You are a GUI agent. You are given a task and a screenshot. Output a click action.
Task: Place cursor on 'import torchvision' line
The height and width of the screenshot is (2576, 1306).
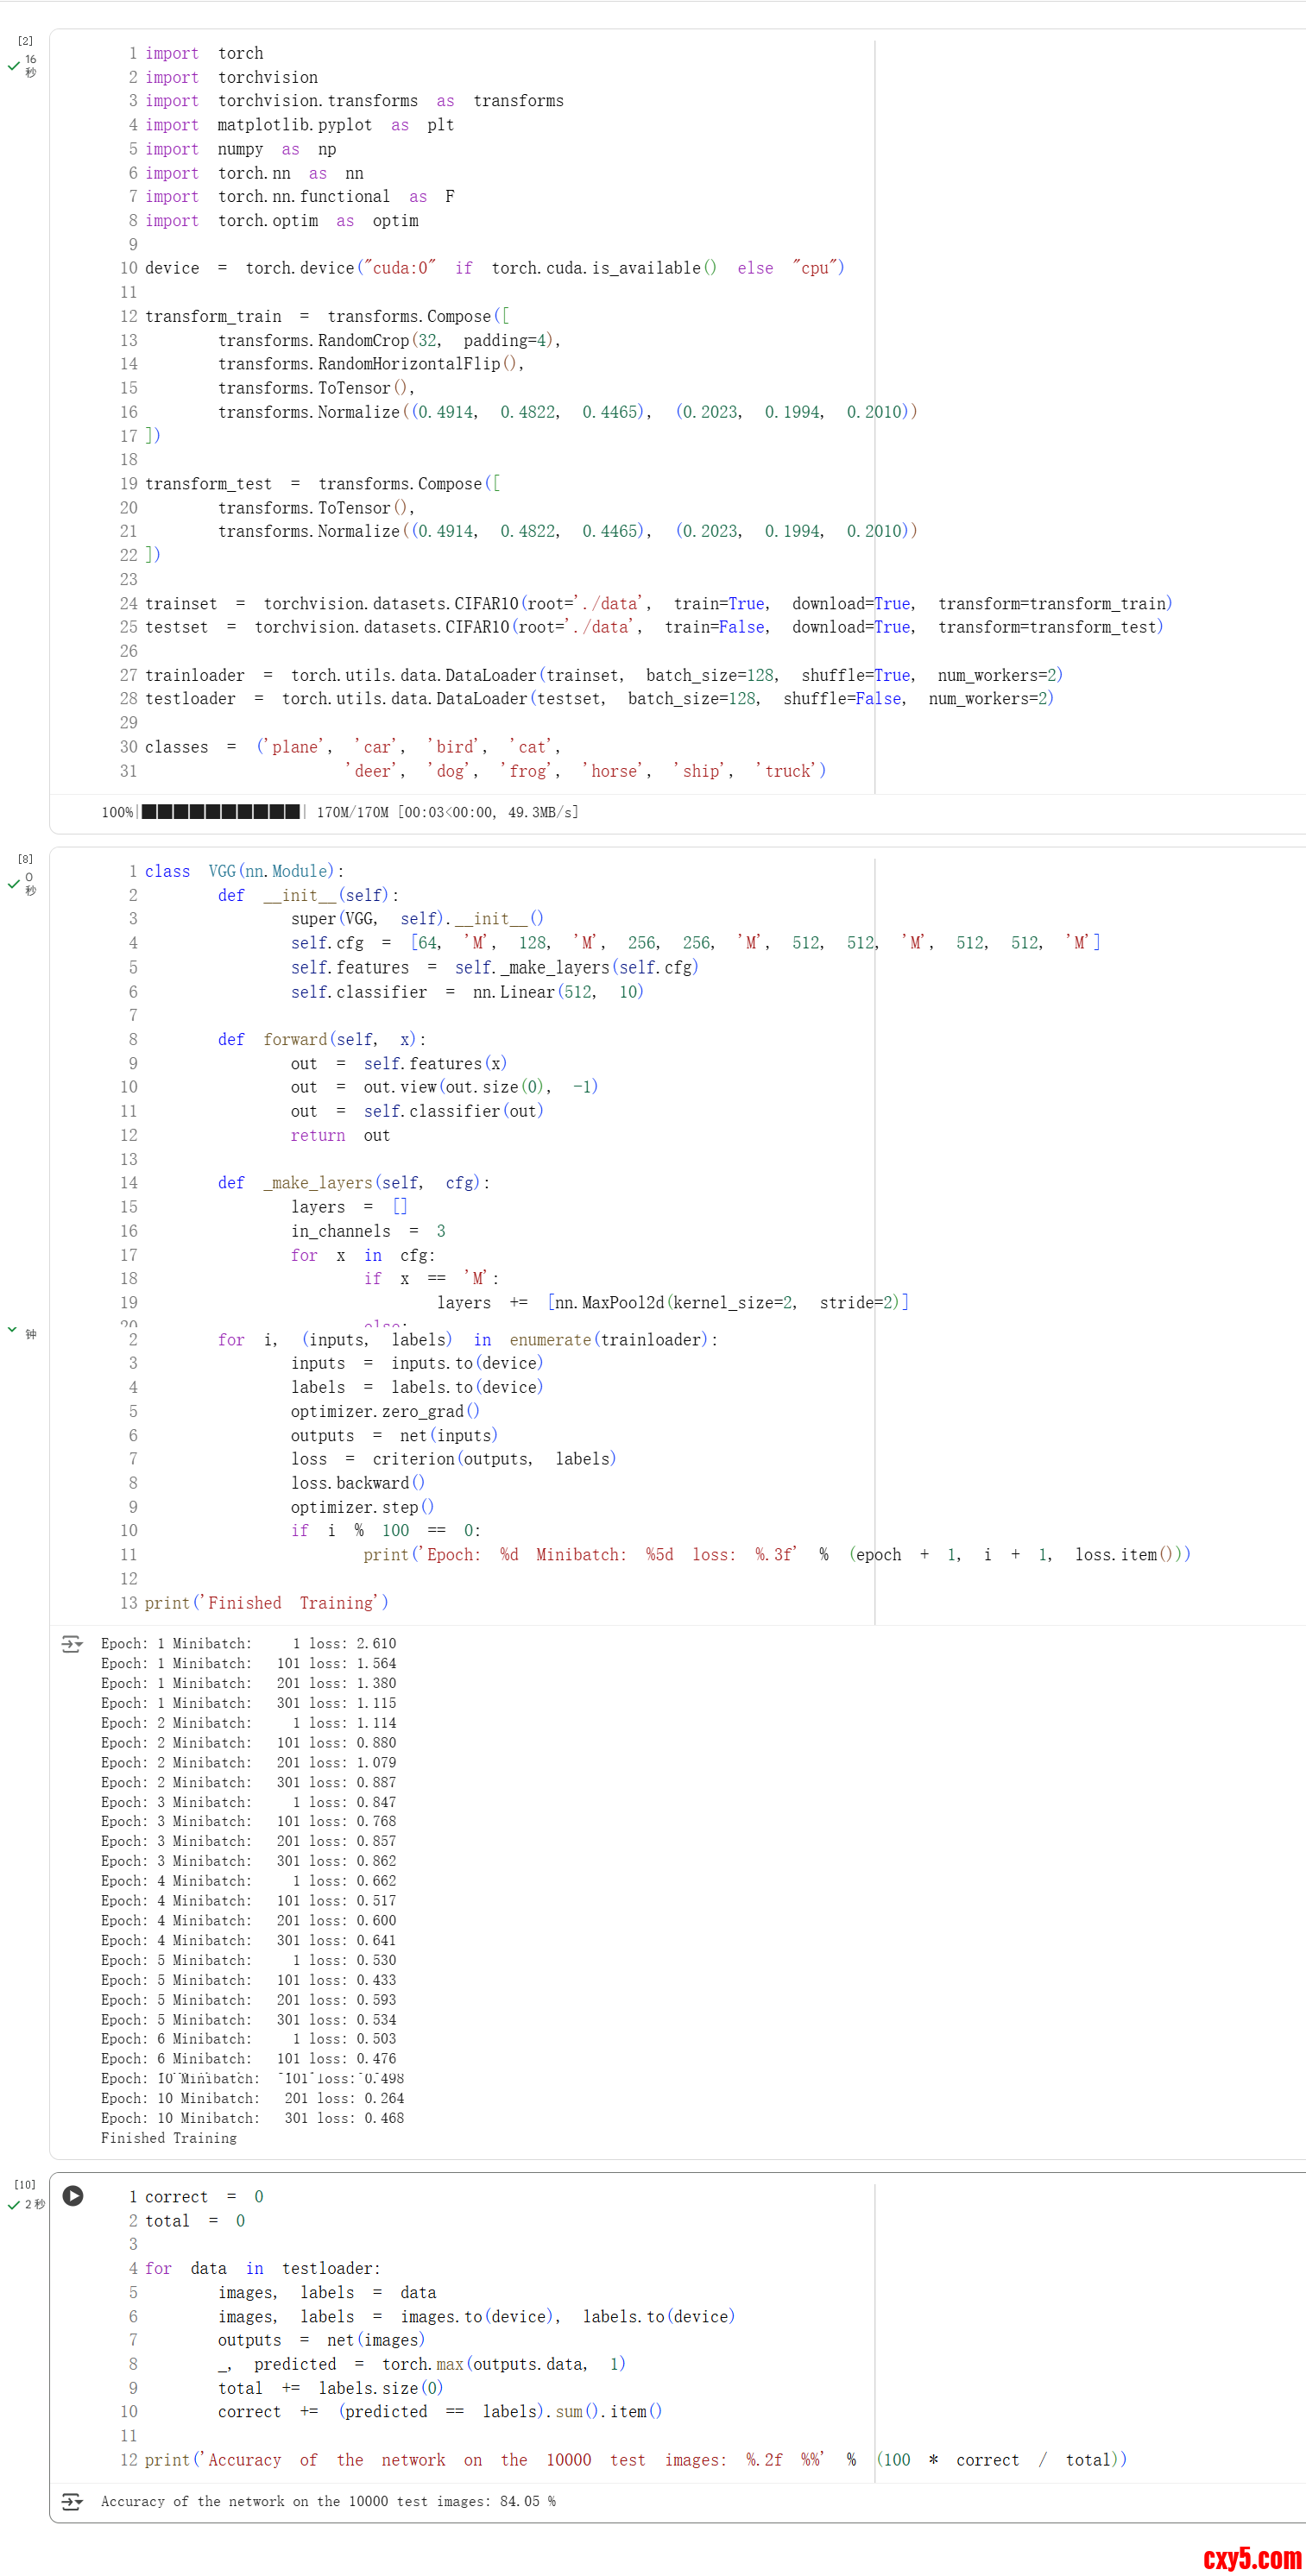[x=232, y=77]
